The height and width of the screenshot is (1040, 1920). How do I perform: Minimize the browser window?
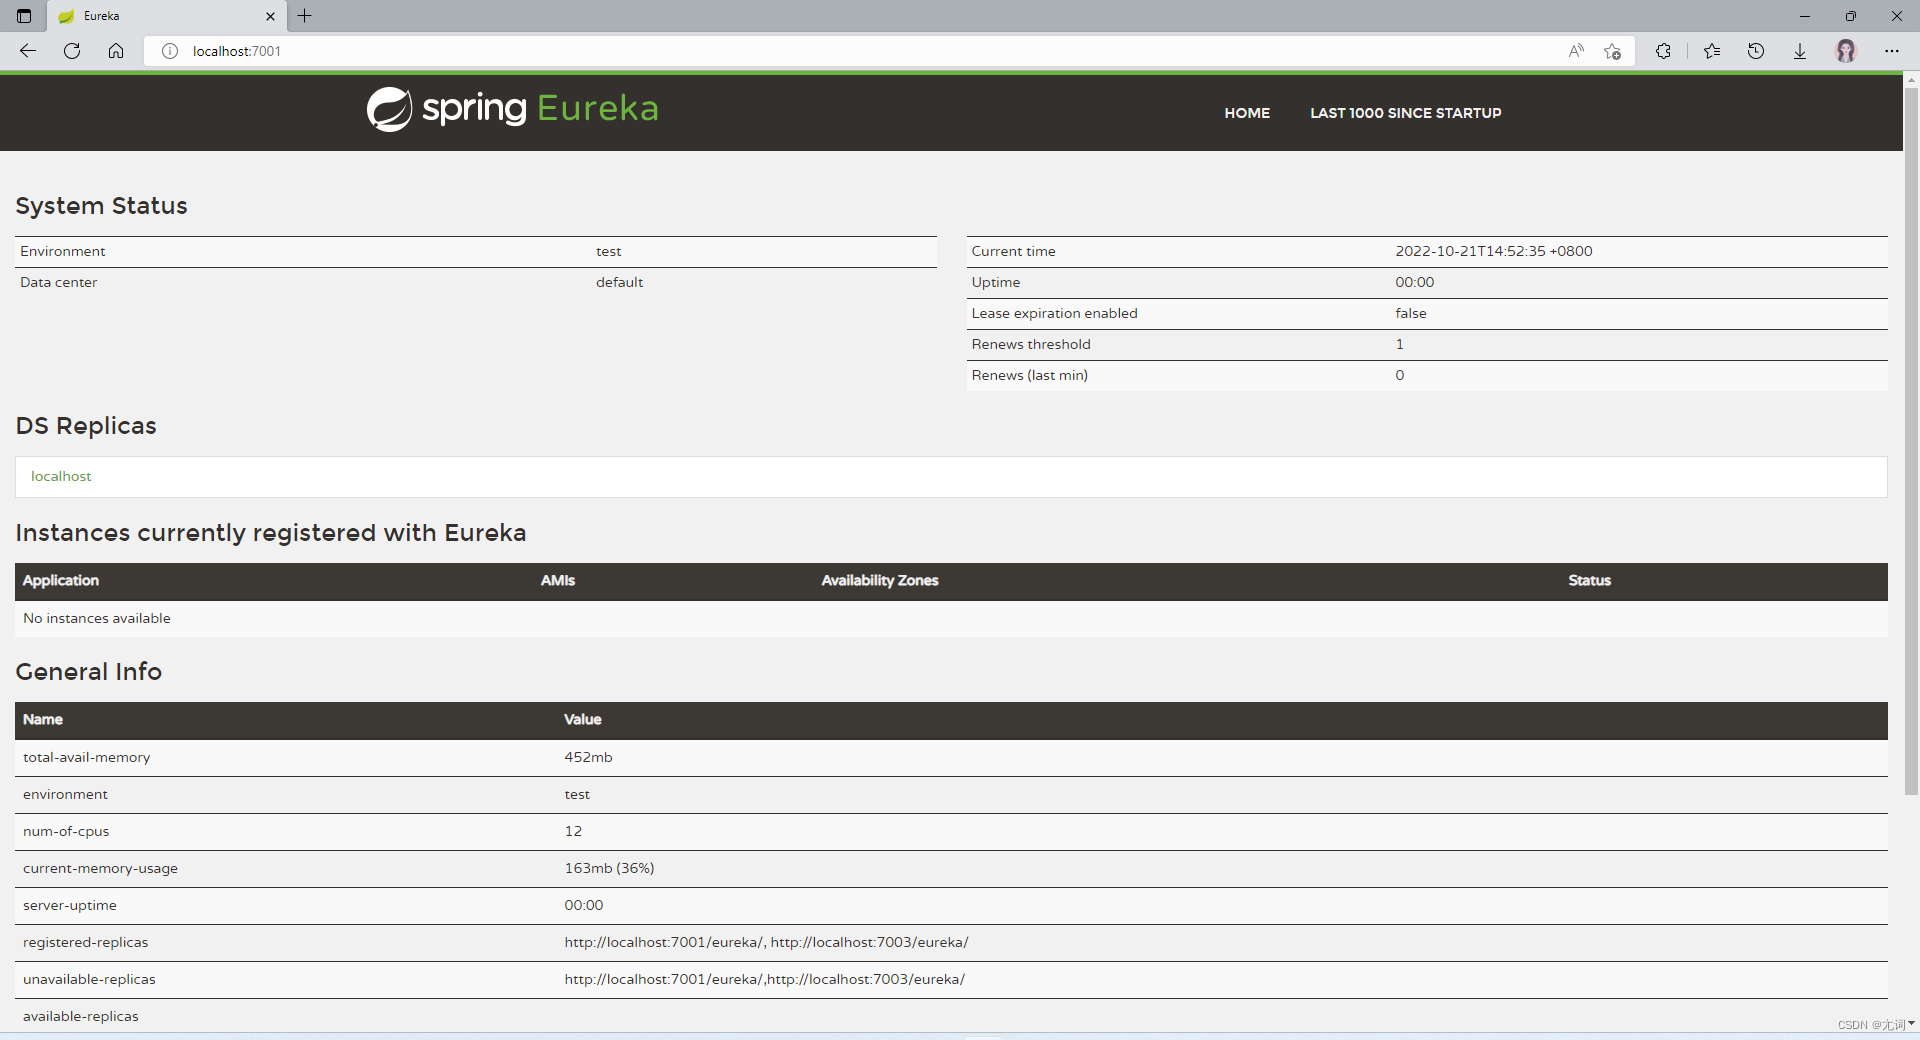(1805, 16)
